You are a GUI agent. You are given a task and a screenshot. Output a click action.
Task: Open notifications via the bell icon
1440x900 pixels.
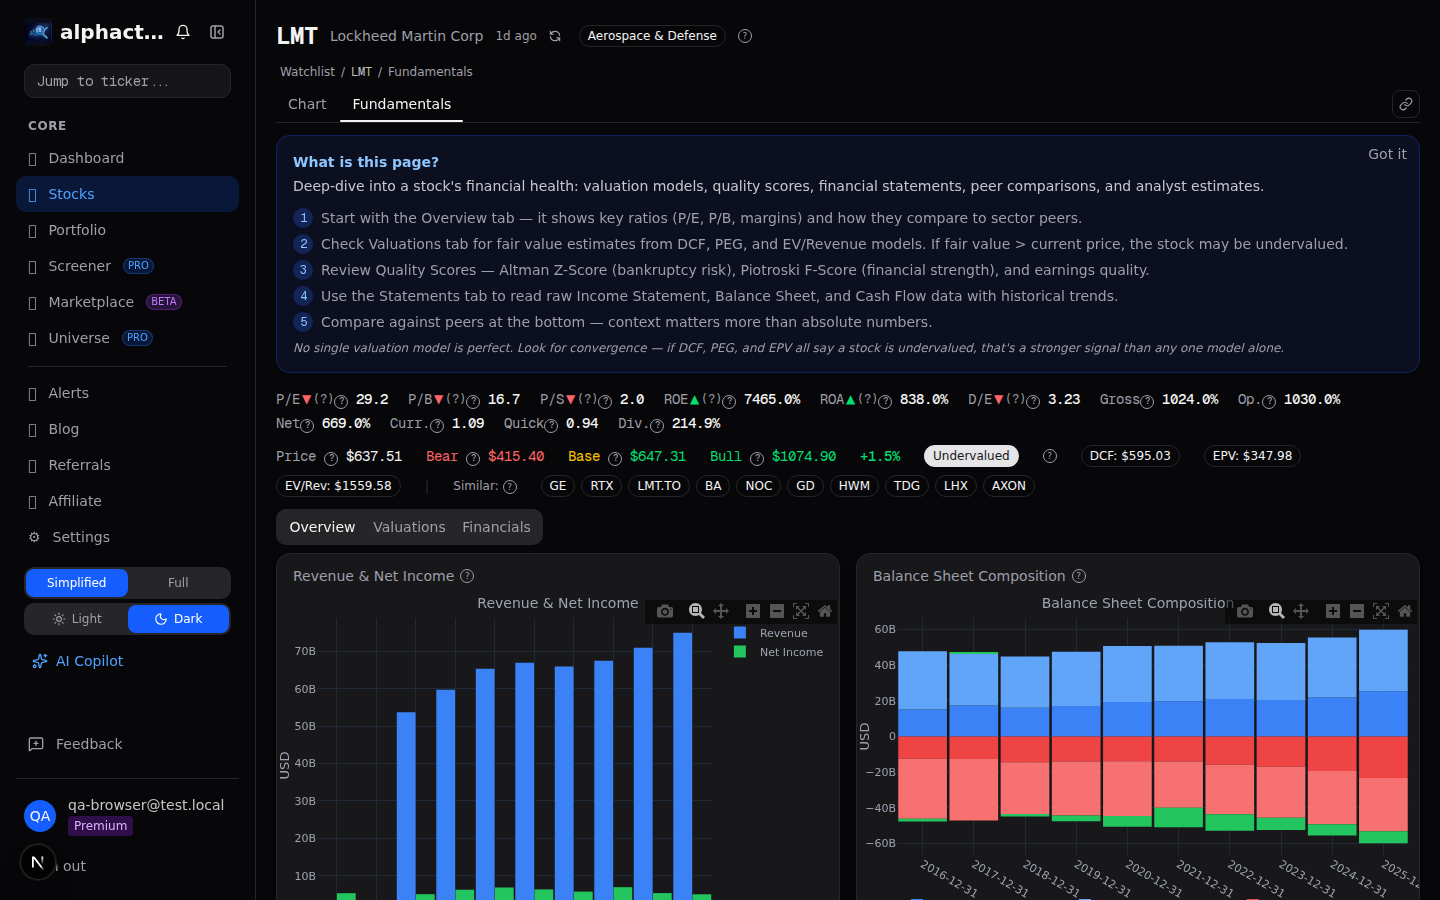tap(183, 31)
